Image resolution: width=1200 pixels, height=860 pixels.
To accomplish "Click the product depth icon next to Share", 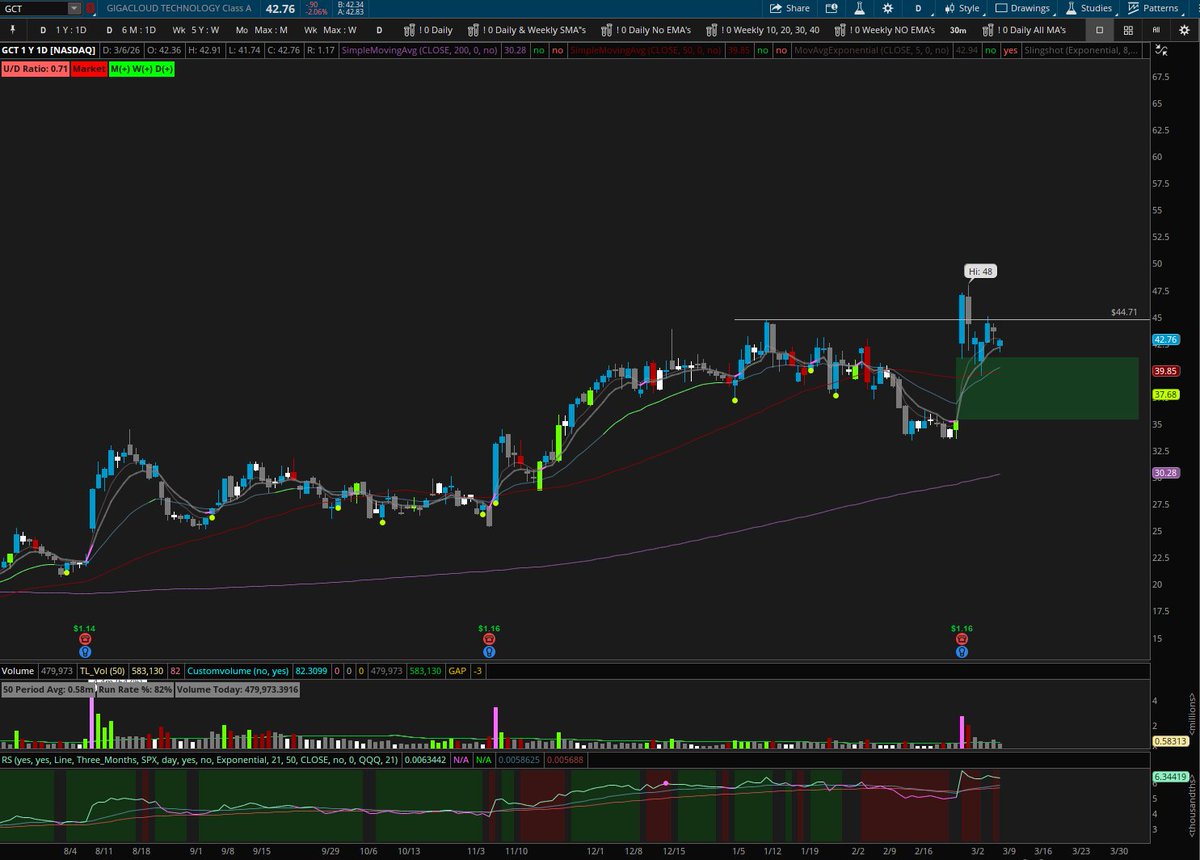I will click(830, 8).
